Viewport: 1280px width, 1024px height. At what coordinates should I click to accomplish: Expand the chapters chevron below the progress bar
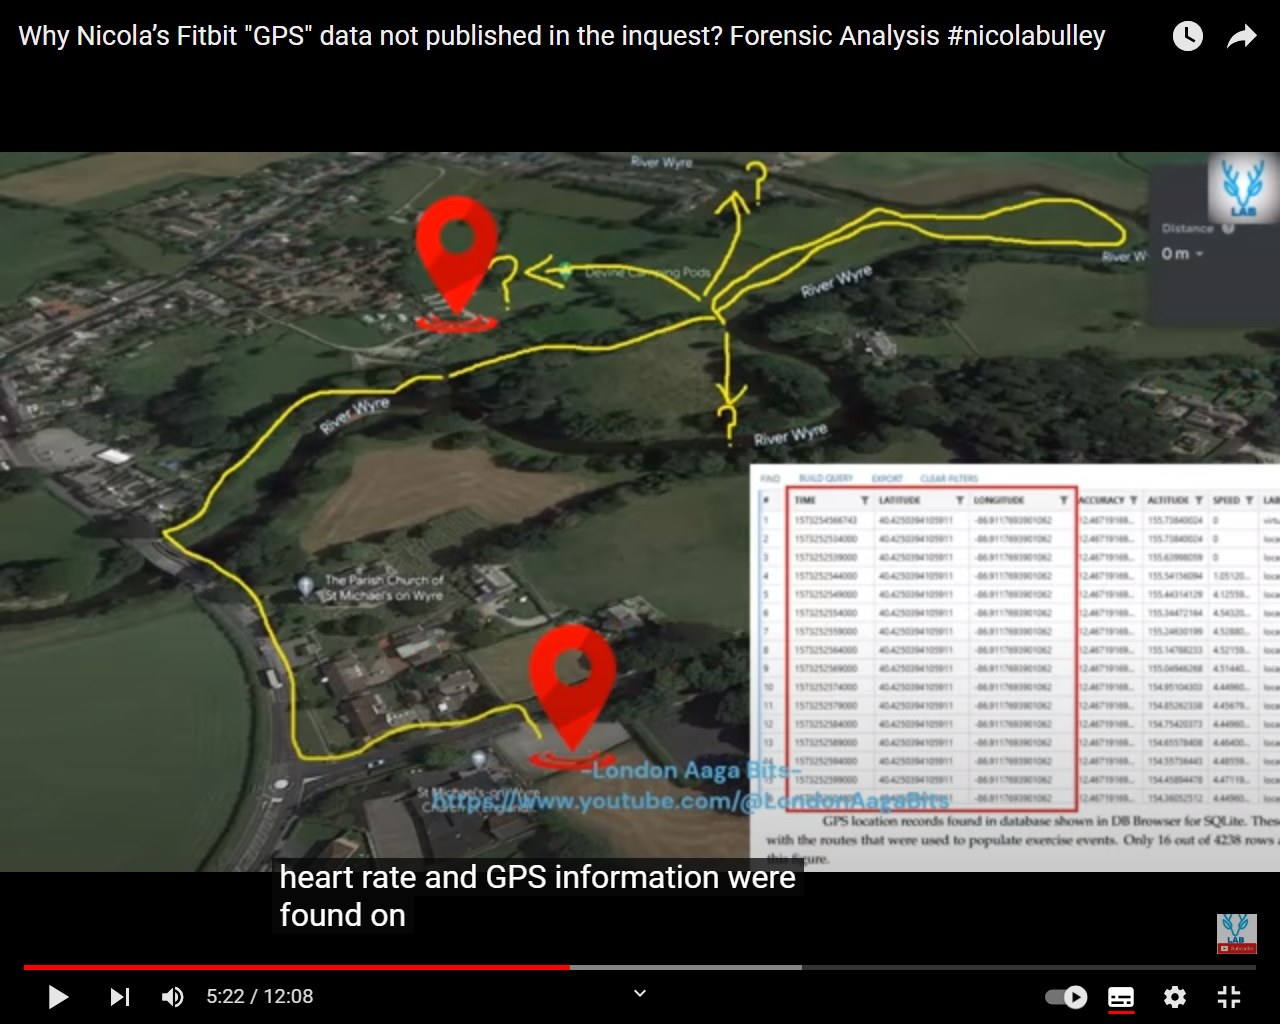click(x=640, y=993)
